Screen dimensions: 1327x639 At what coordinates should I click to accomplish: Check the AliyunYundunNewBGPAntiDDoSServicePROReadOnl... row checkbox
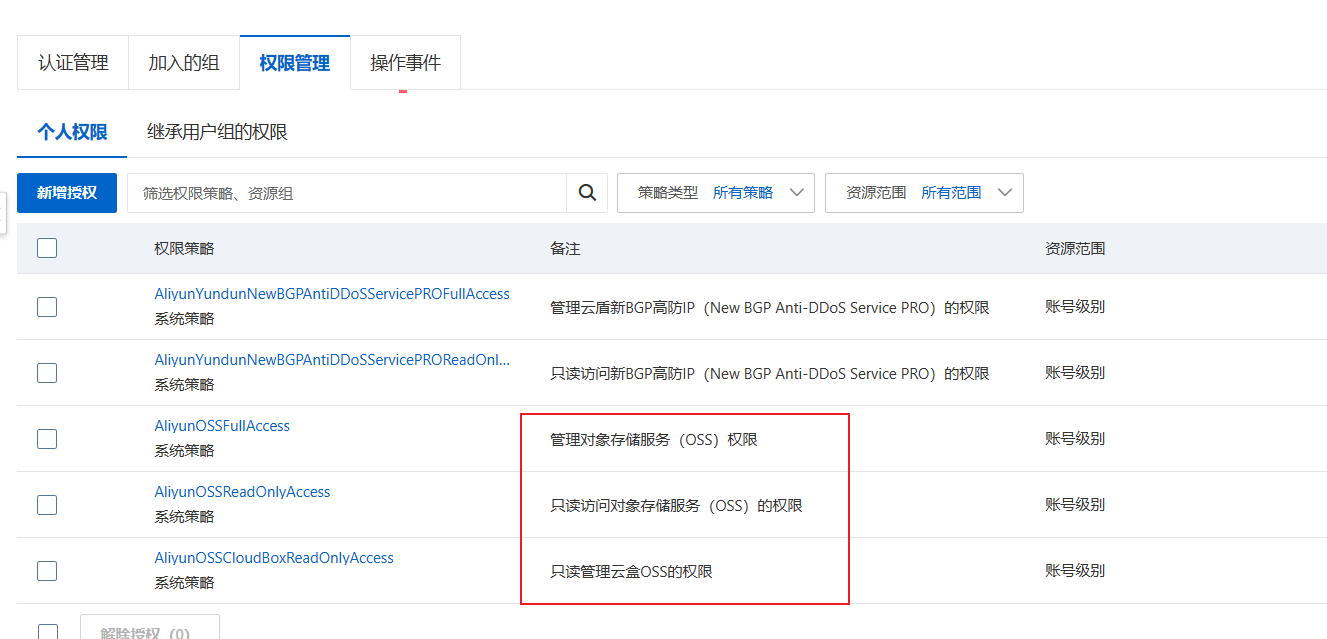coord(47,373)
